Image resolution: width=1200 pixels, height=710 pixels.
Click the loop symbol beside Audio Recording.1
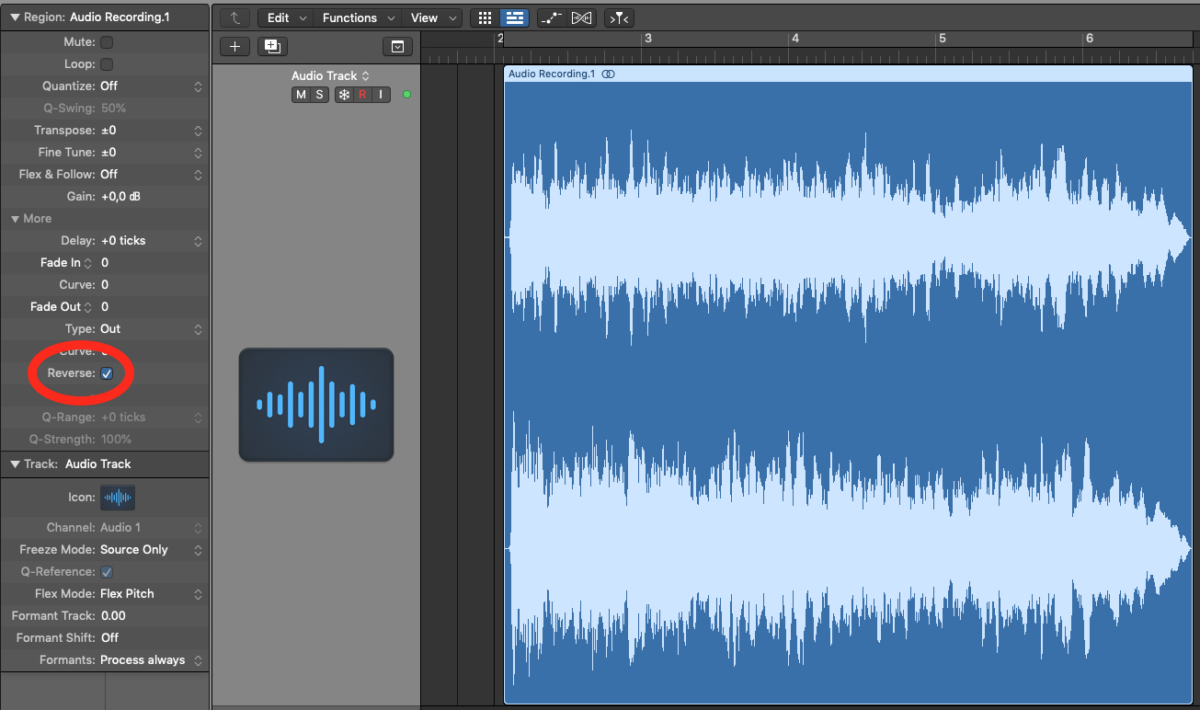tap(608, 74)
